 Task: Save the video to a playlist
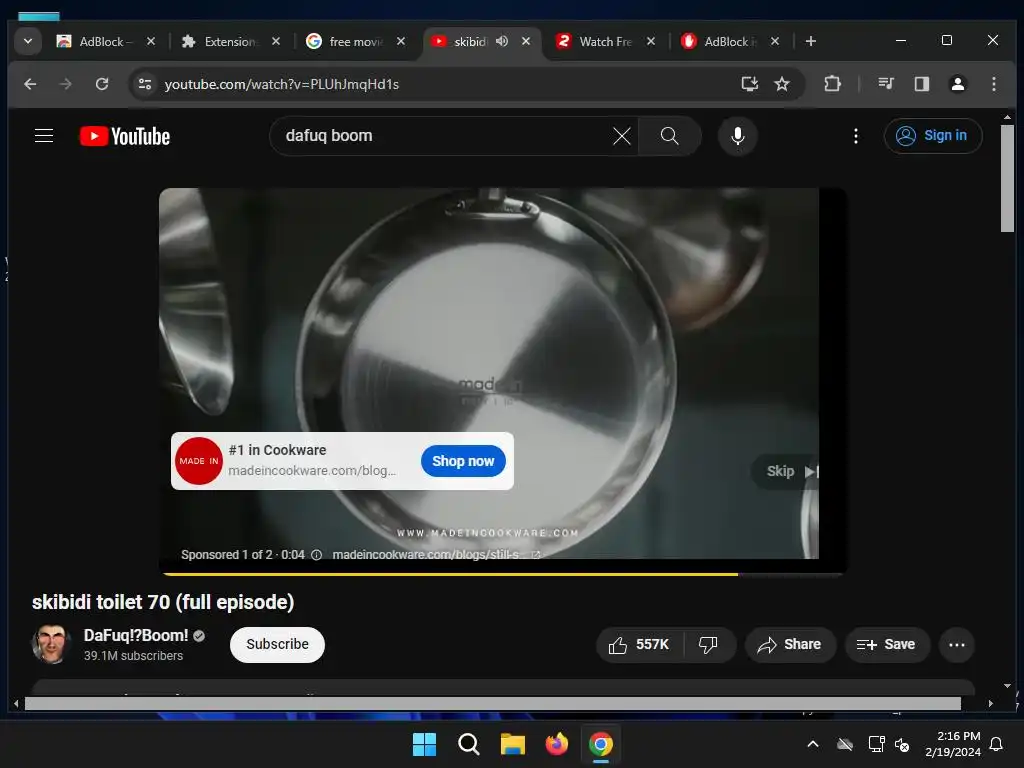click(886, 645)
